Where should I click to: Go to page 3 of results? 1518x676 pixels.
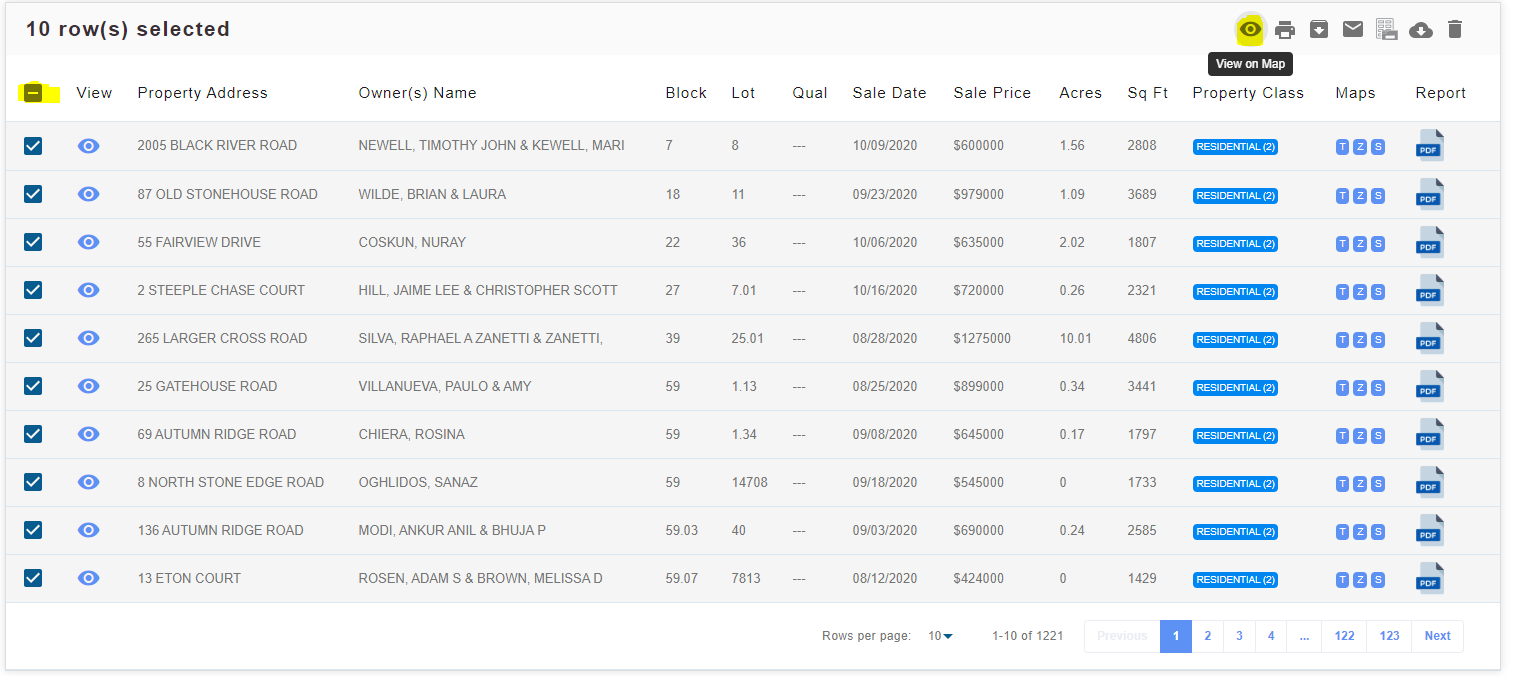1239,636
